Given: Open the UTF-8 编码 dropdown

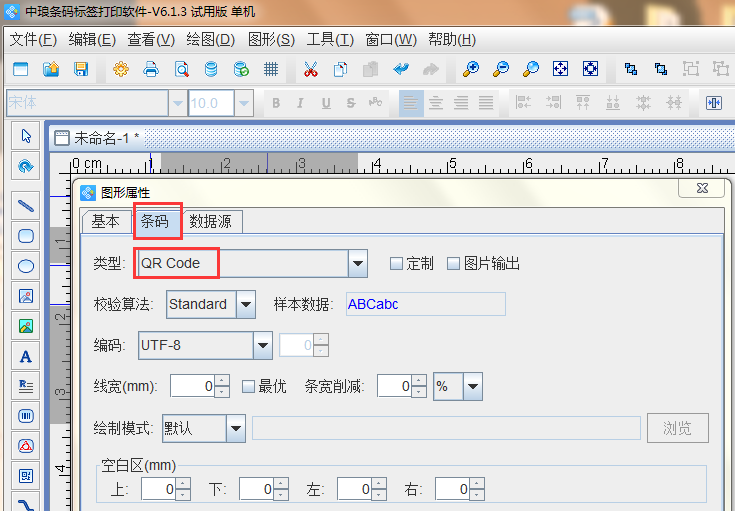Looking at the screenshot, I should click(263, 346).
